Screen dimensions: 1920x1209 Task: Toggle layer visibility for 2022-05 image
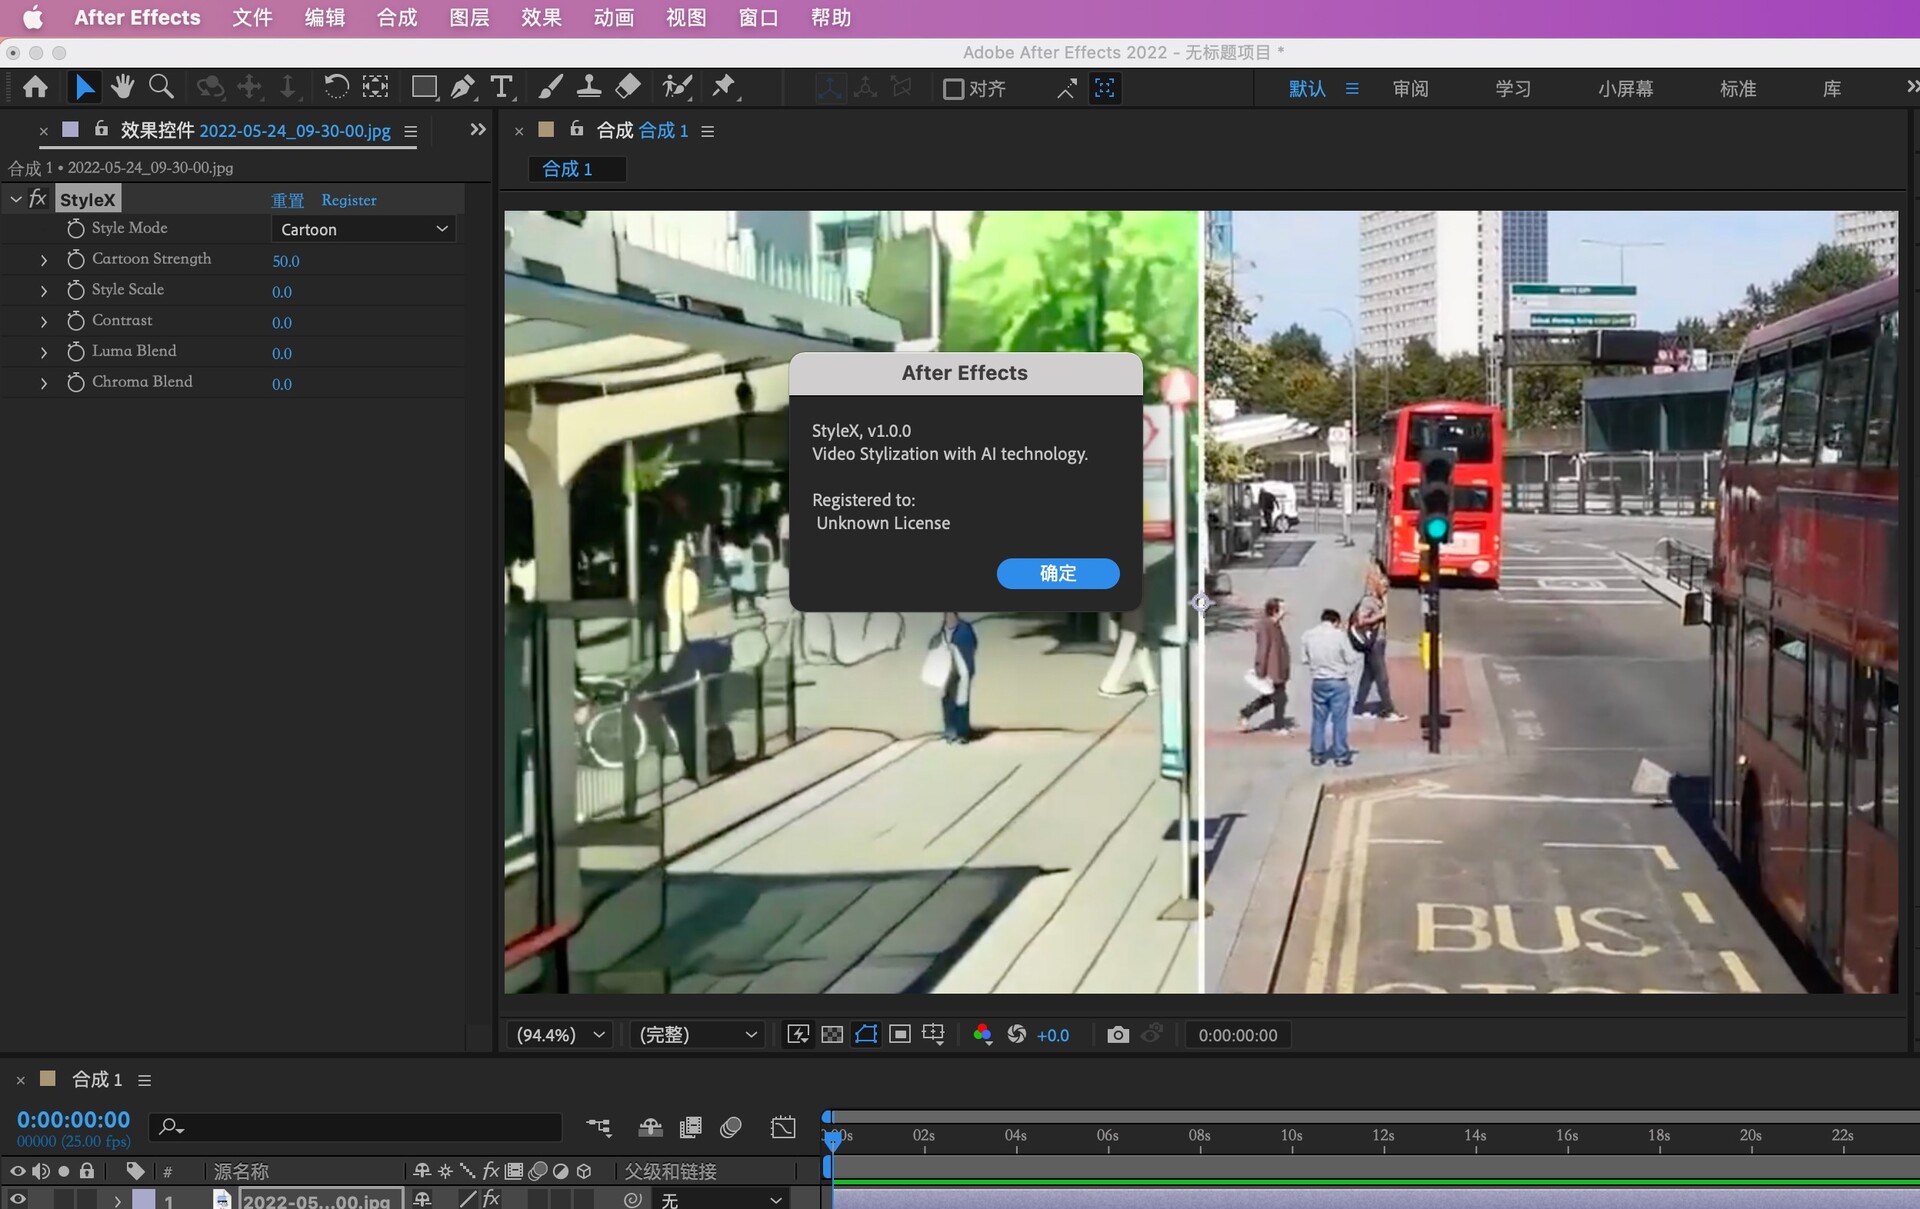(17, 1198)
